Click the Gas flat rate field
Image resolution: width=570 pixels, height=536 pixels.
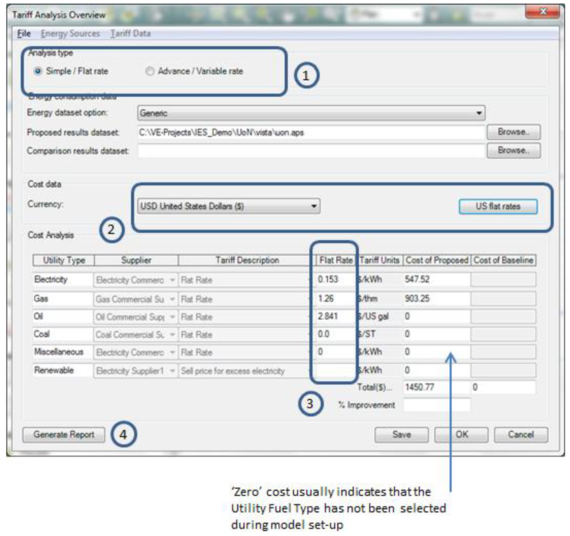335,299
